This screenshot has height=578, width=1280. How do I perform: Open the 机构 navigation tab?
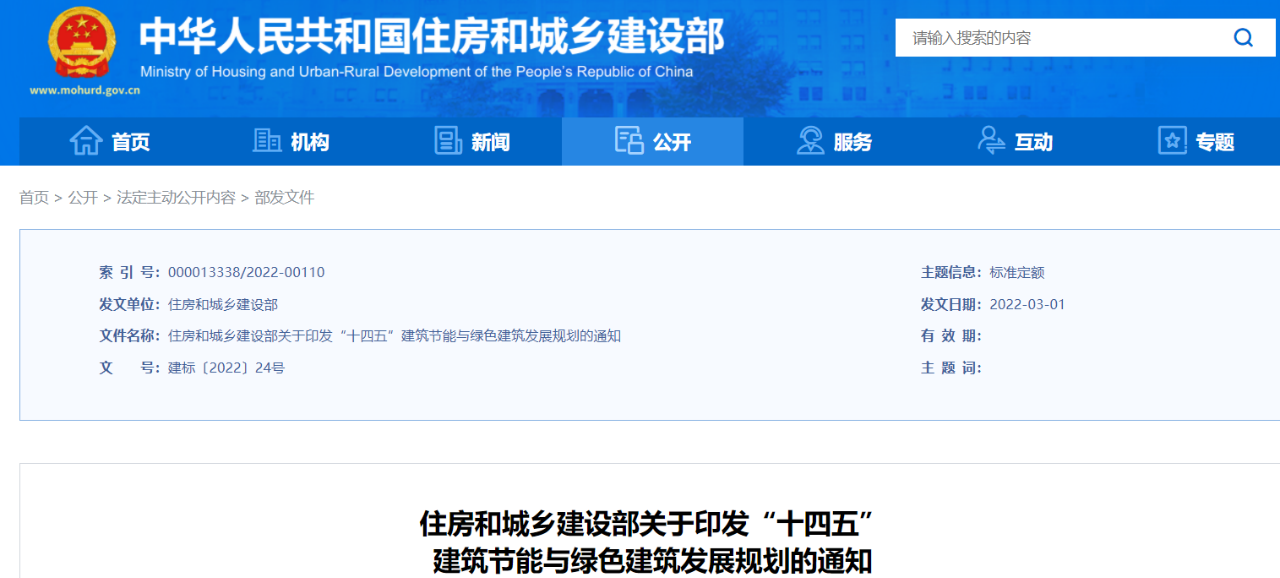click(291, 141)
